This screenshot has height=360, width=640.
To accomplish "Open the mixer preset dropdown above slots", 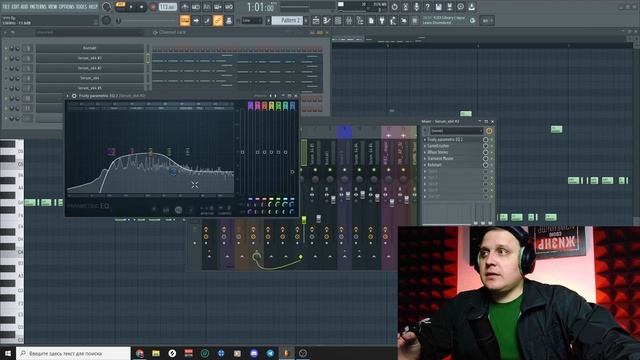I will (x=456, y=131).
